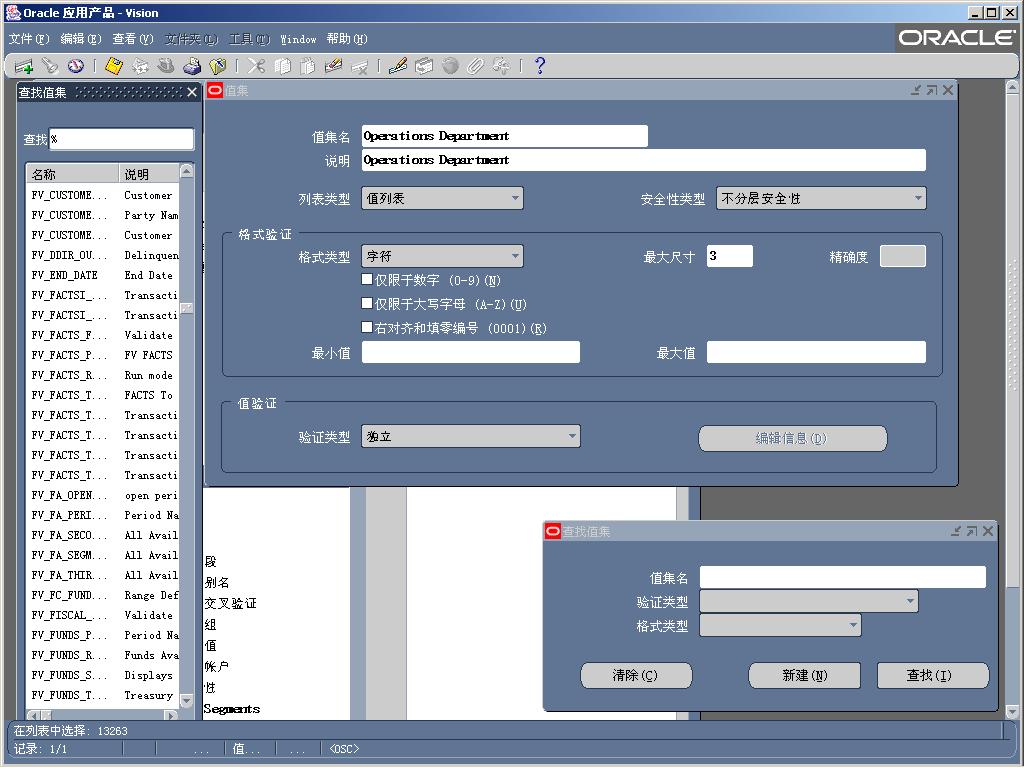Open the Show Navigator toolbar icon

(x=76, y=66)
